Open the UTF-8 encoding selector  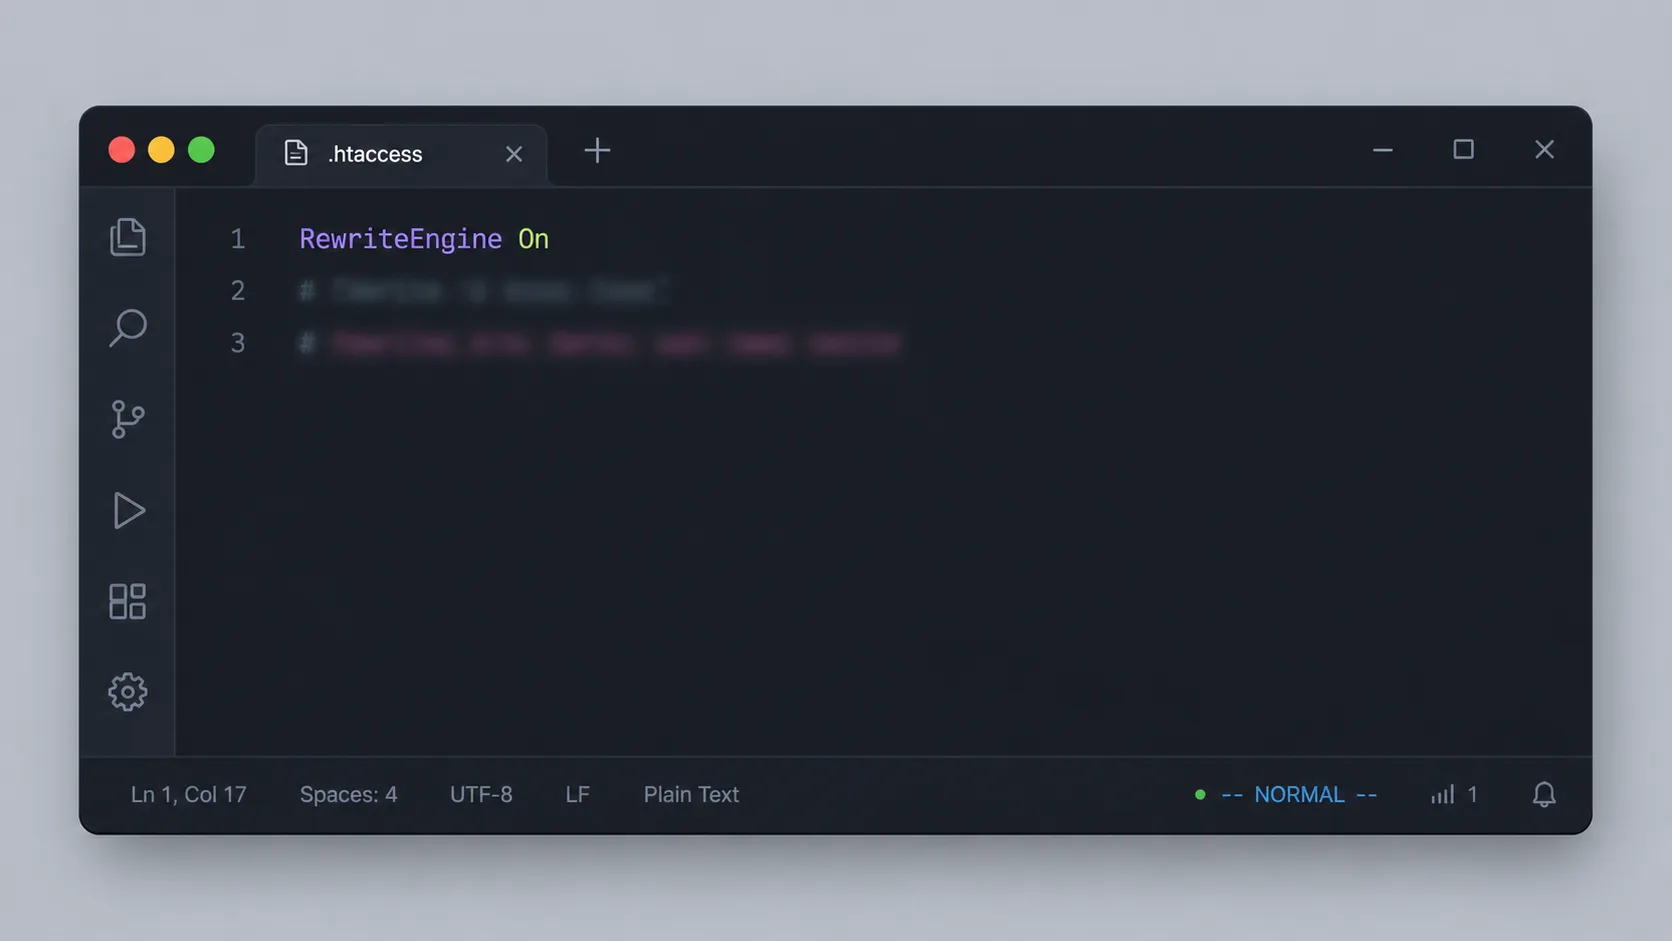point(481,794)
